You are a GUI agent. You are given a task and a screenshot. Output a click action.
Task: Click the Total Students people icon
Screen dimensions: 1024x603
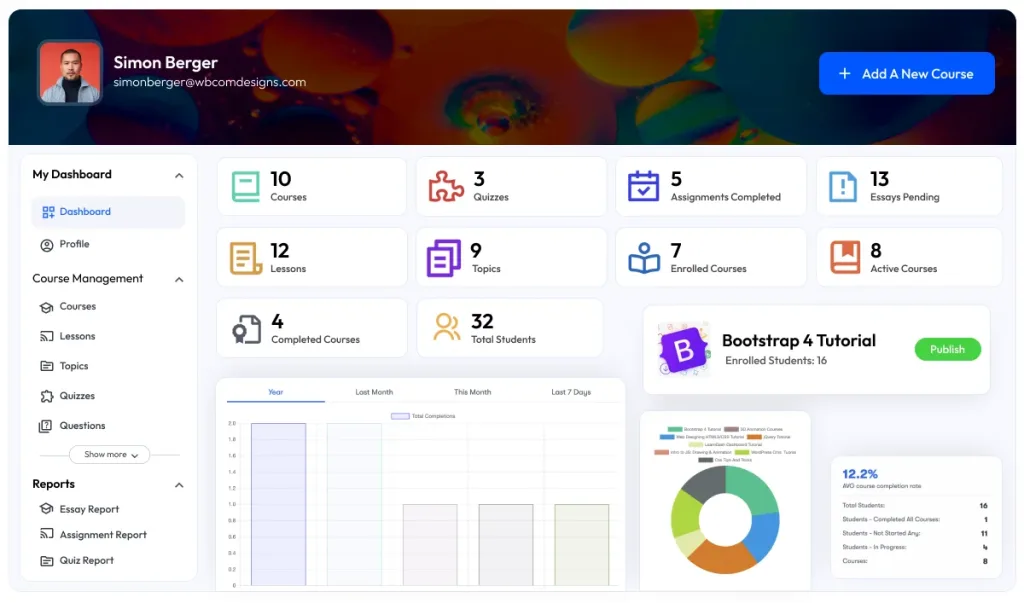pos(447,327)
